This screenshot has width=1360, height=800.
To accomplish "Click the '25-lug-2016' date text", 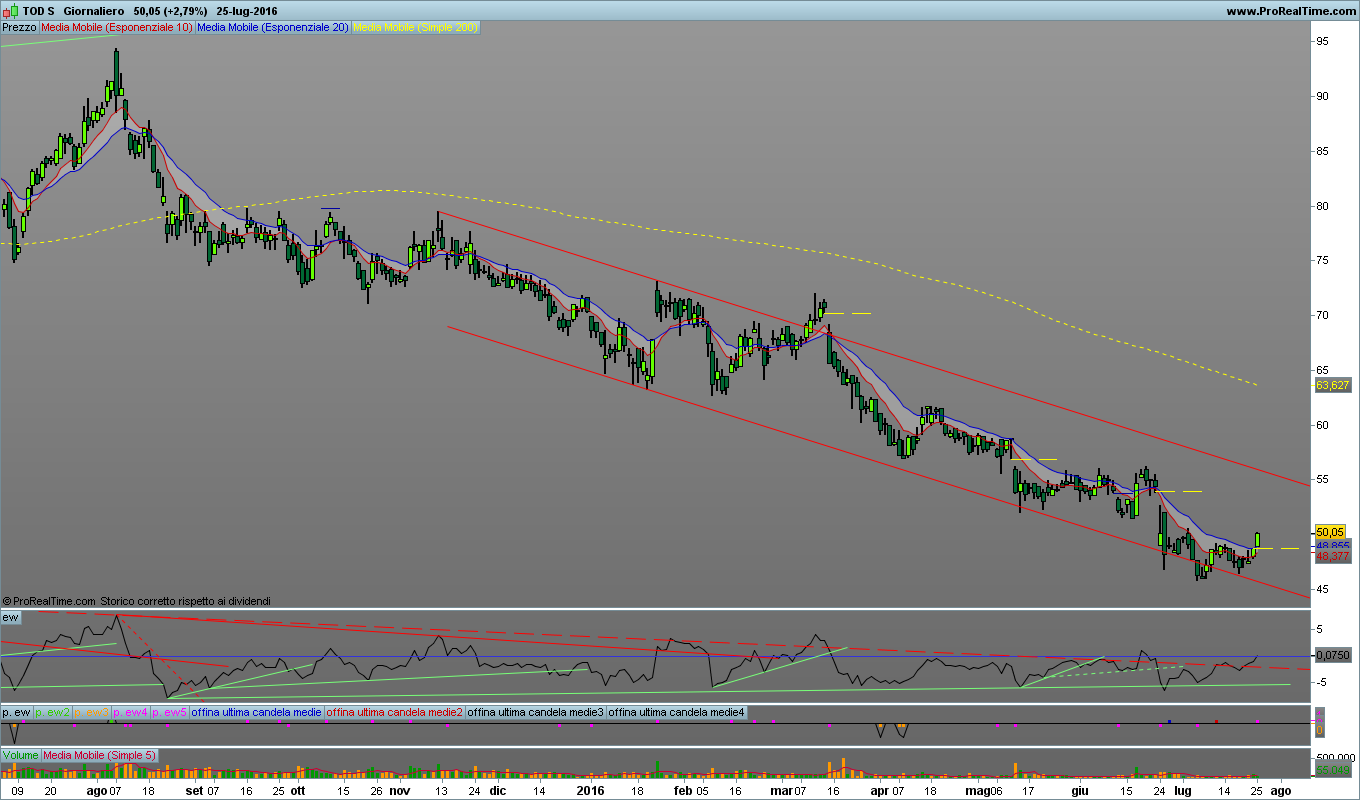I will pos(248,11).
